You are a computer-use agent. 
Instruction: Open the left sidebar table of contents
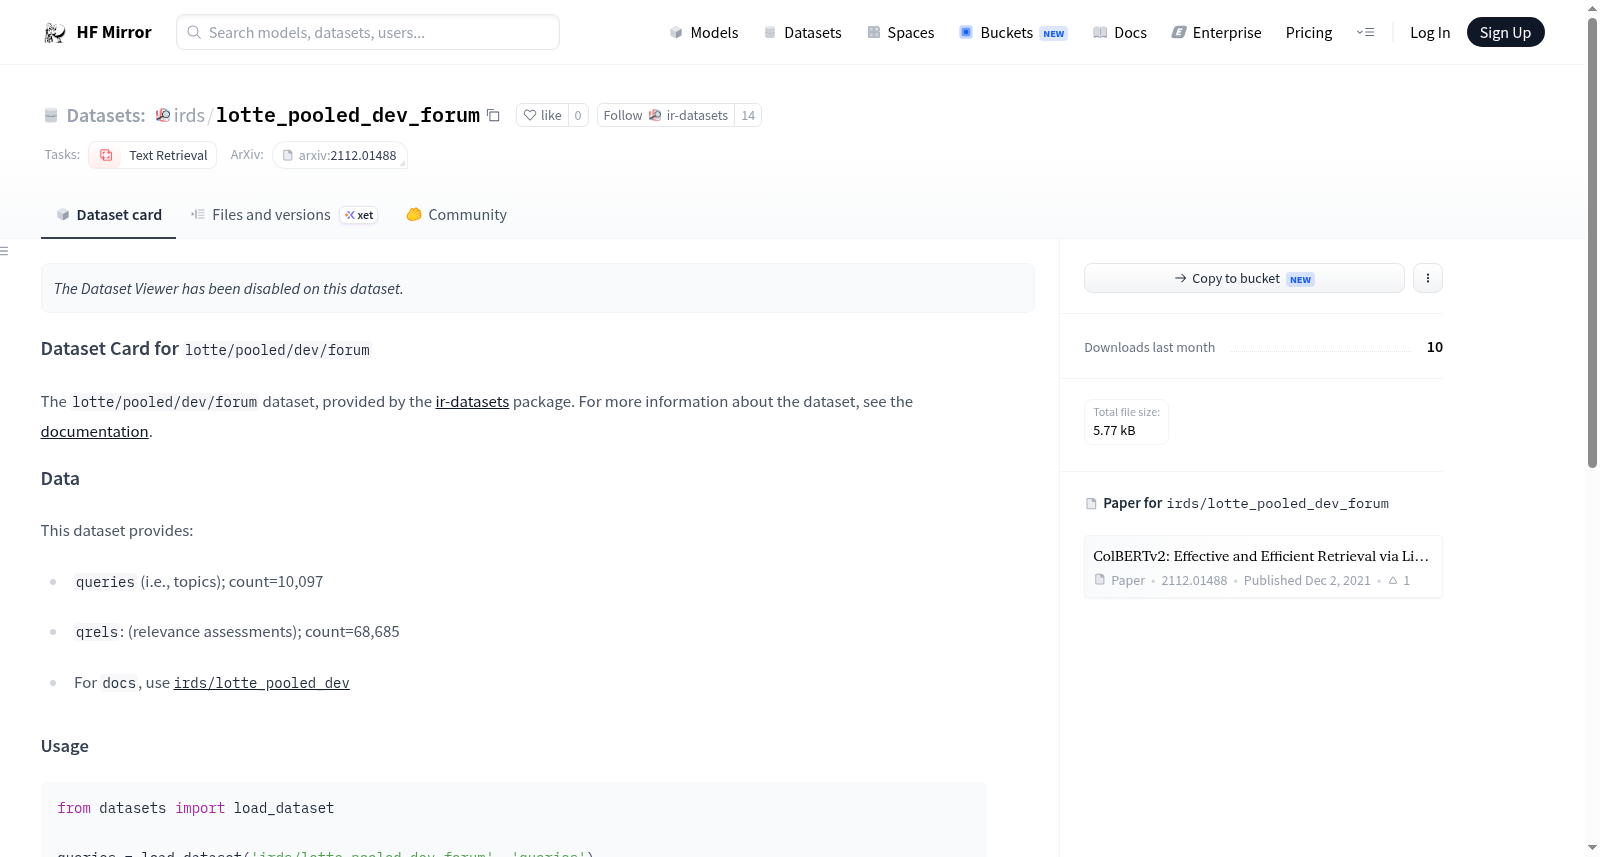point(4,251)
